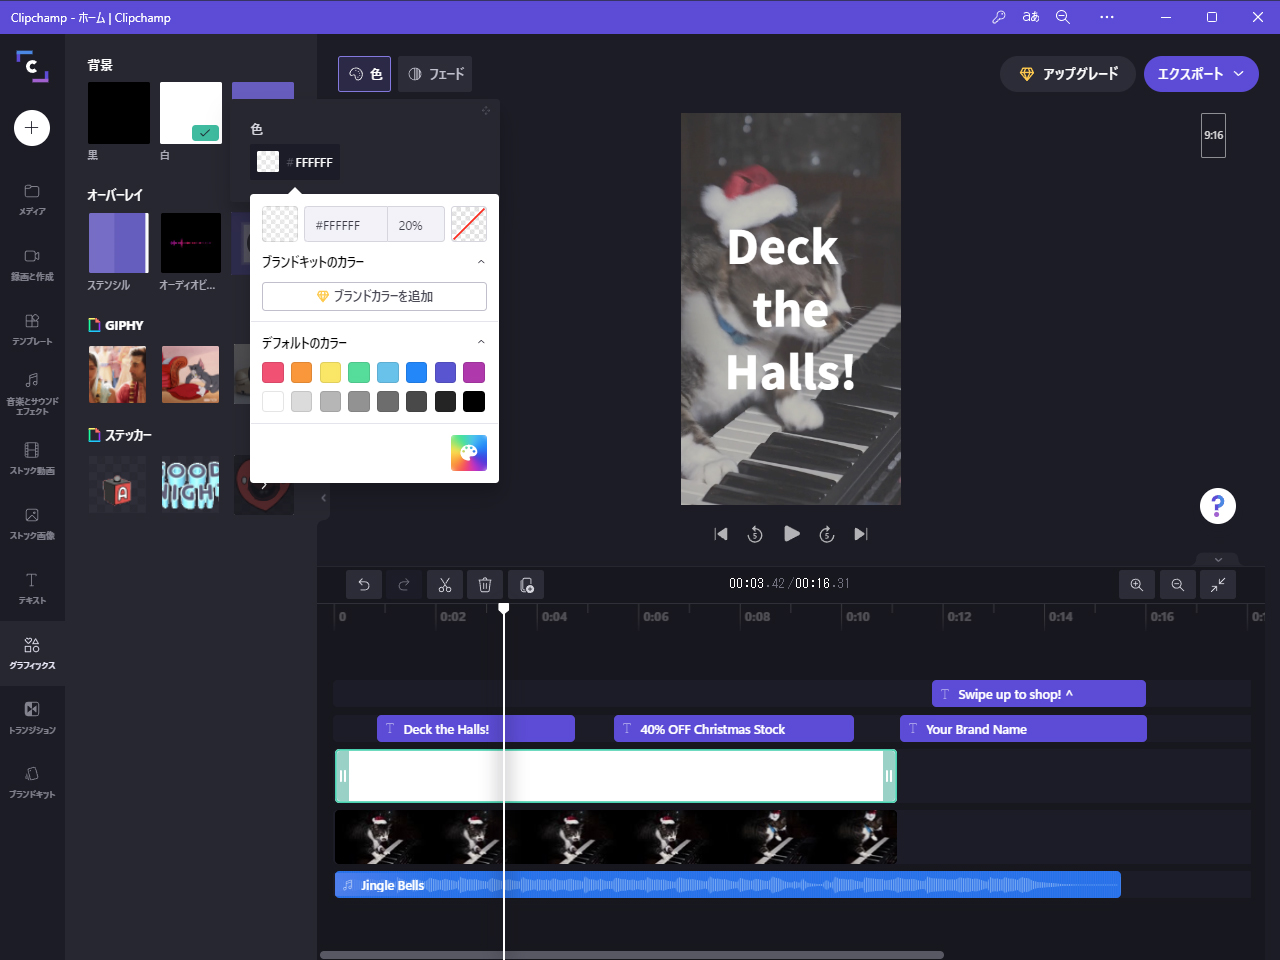This screenshot has width=1280, height=960.
Task: Click the duplicate clip icon
Action: click(526, 585)
